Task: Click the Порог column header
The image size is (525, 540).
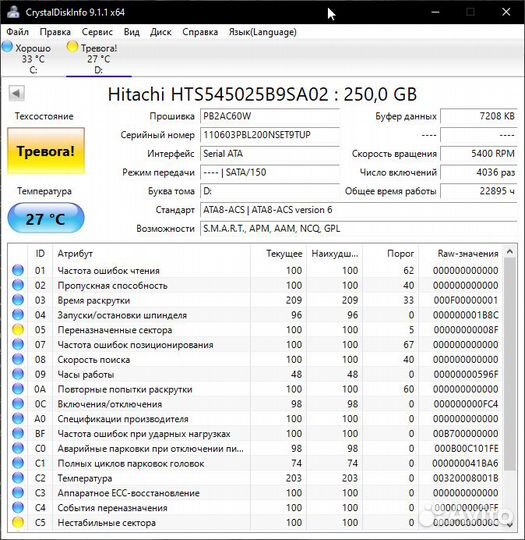Action: [x=390, y=254]
